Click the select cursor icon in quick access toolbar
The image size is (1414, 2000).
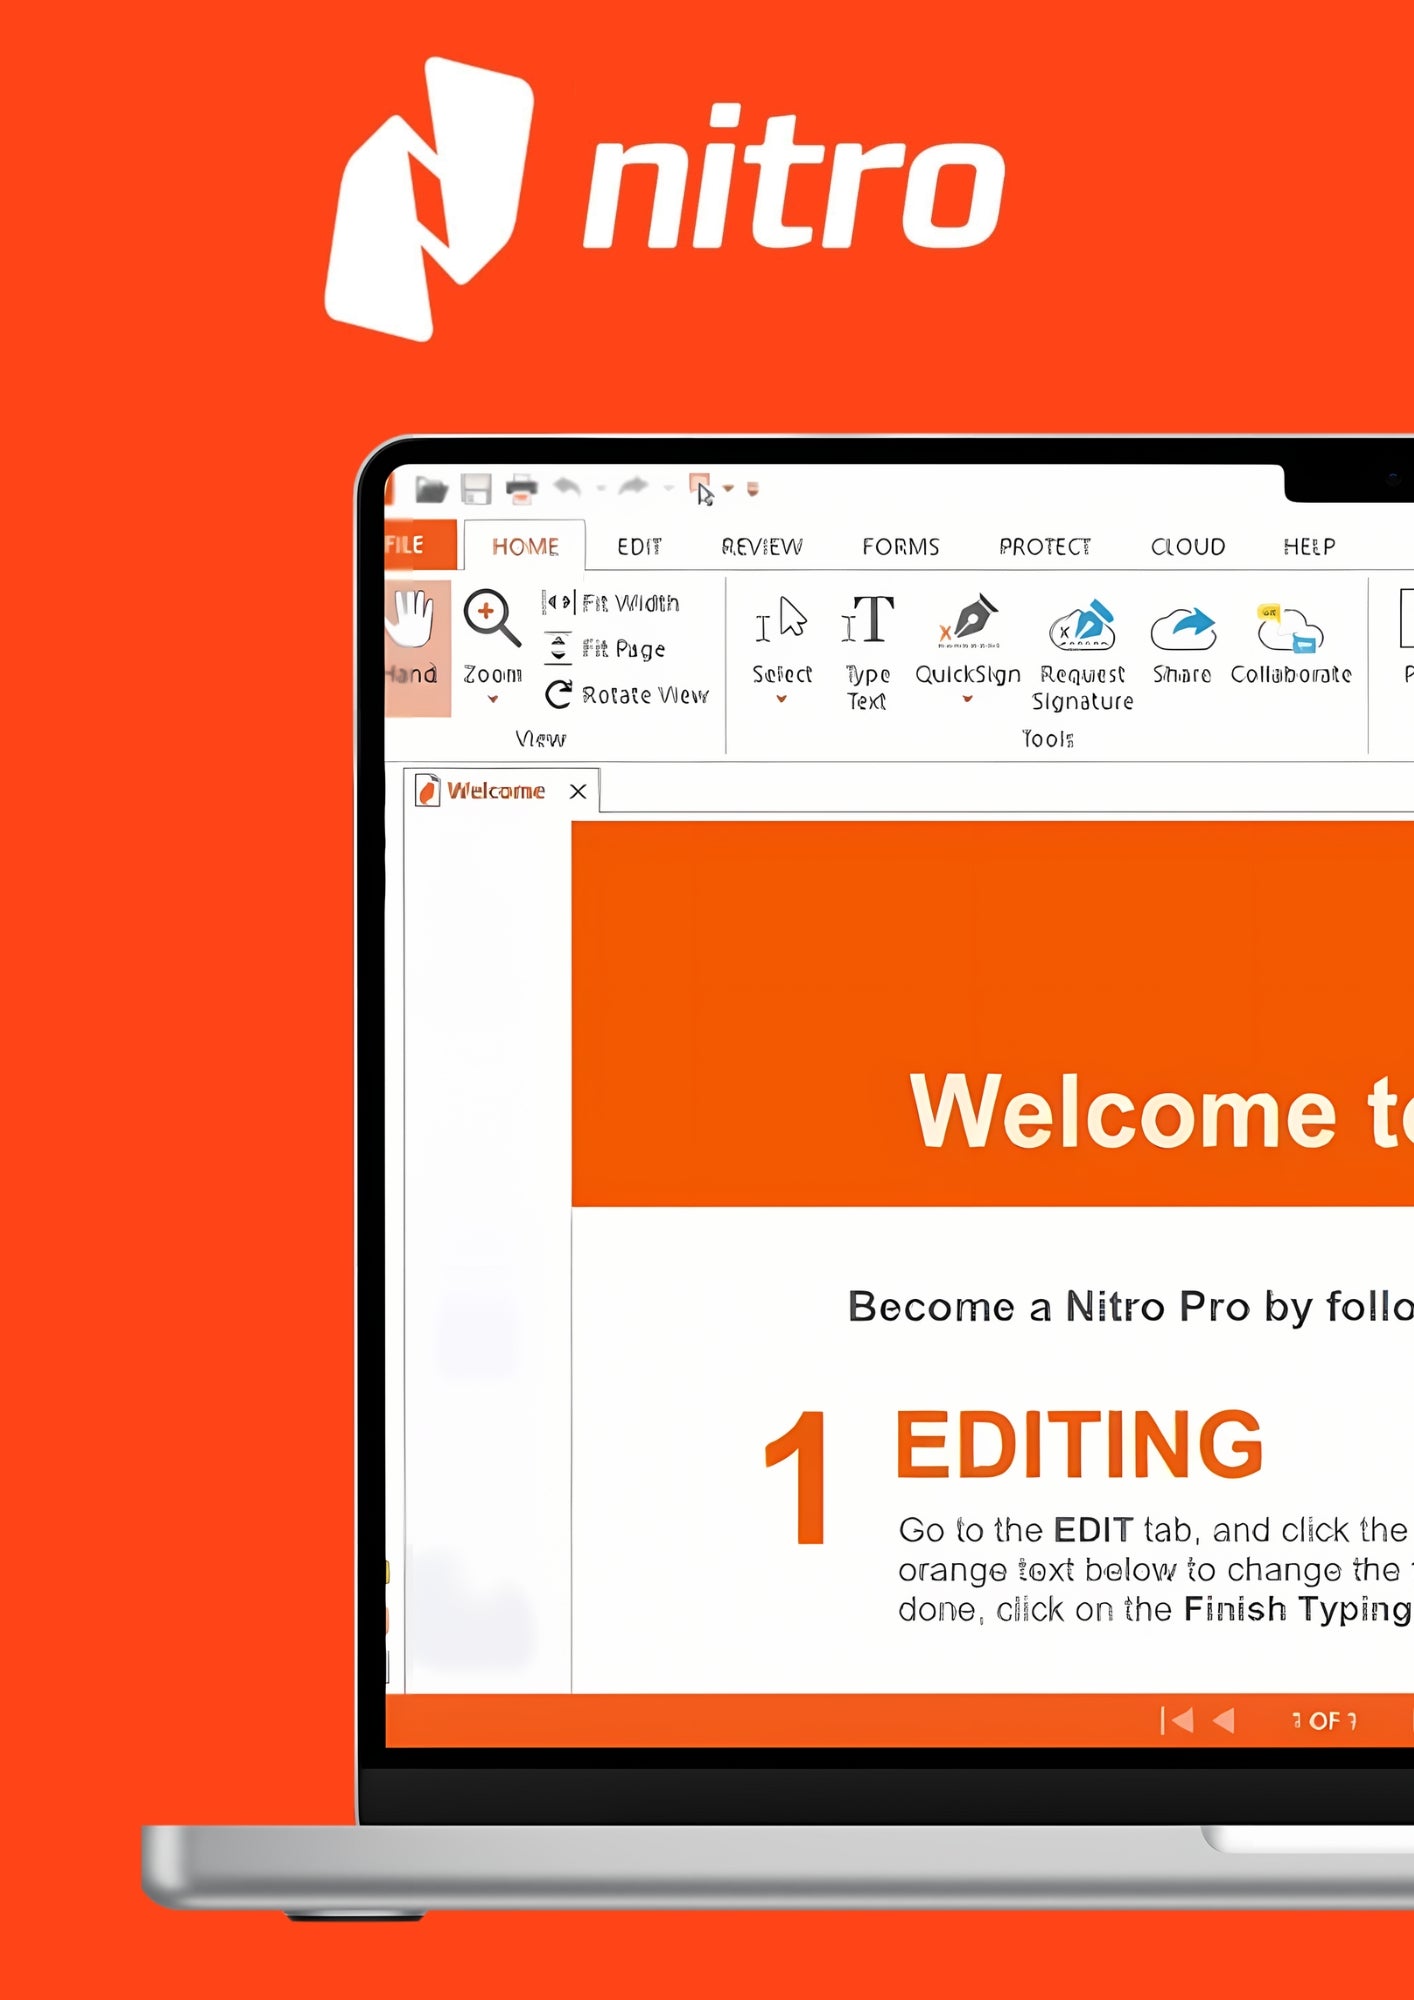701,489
